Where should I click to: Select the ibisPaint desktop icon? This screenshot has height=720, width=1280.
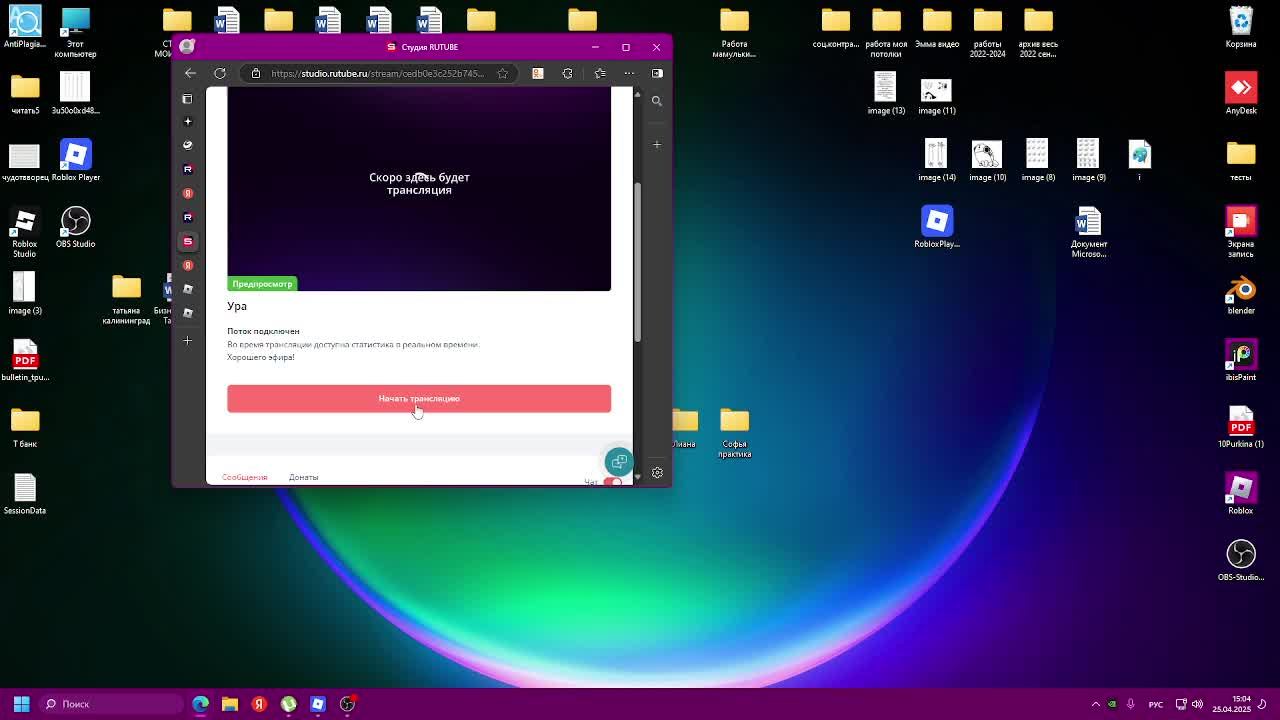[1241, 361]
